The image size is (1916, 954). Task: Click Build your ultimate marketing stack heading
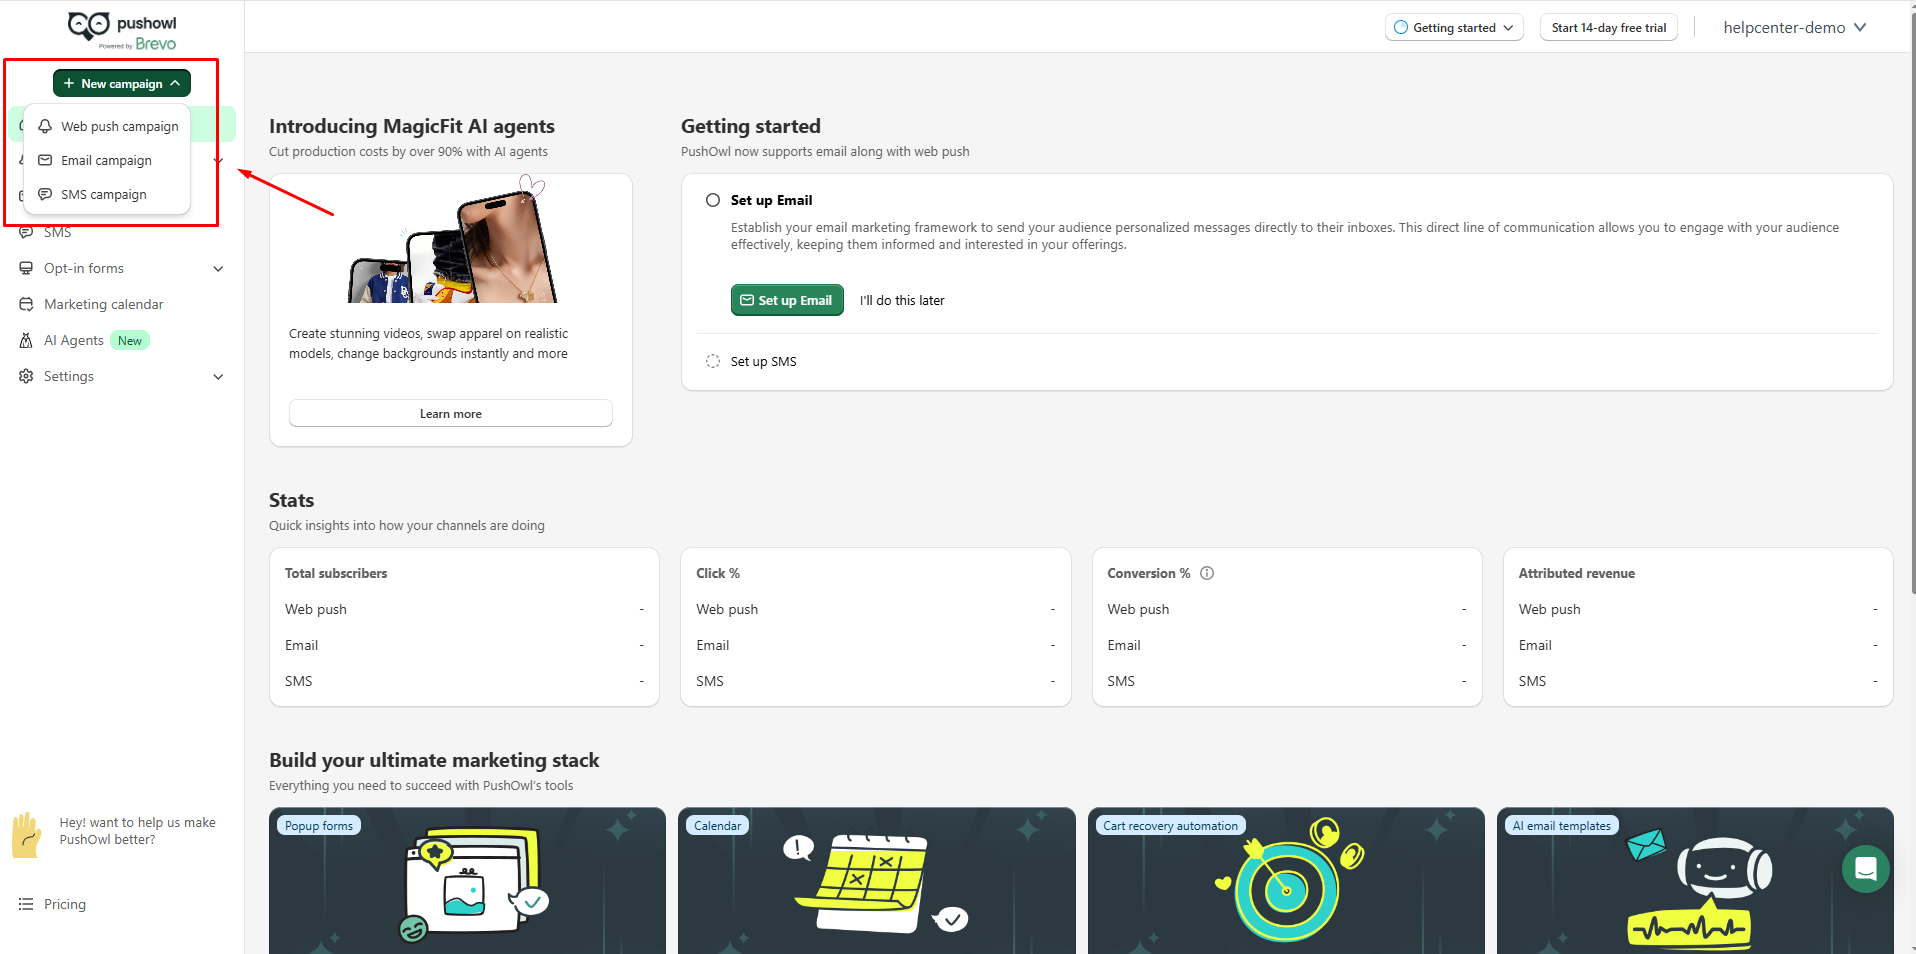434,760
